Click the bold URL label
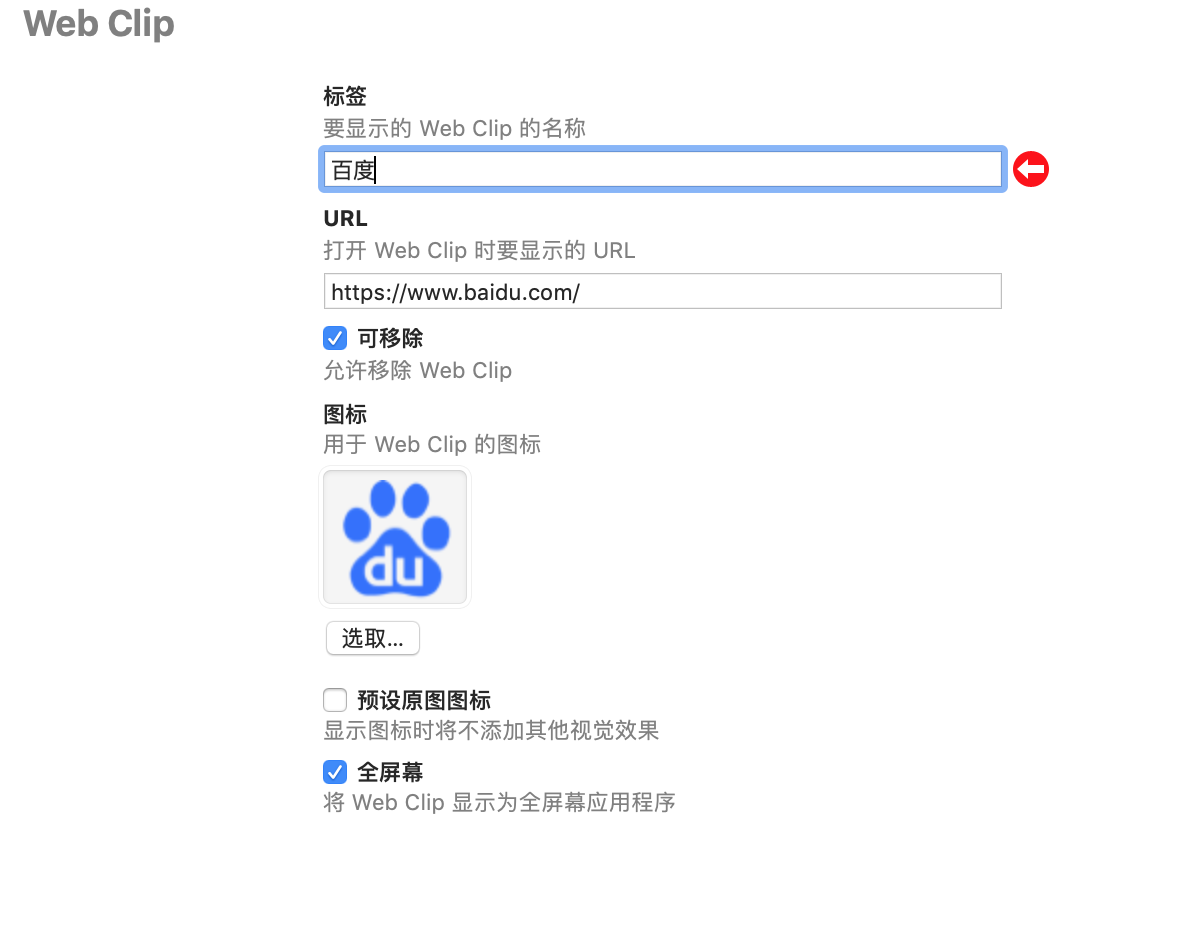This screenshot has width=1204, height=934. 346,218
